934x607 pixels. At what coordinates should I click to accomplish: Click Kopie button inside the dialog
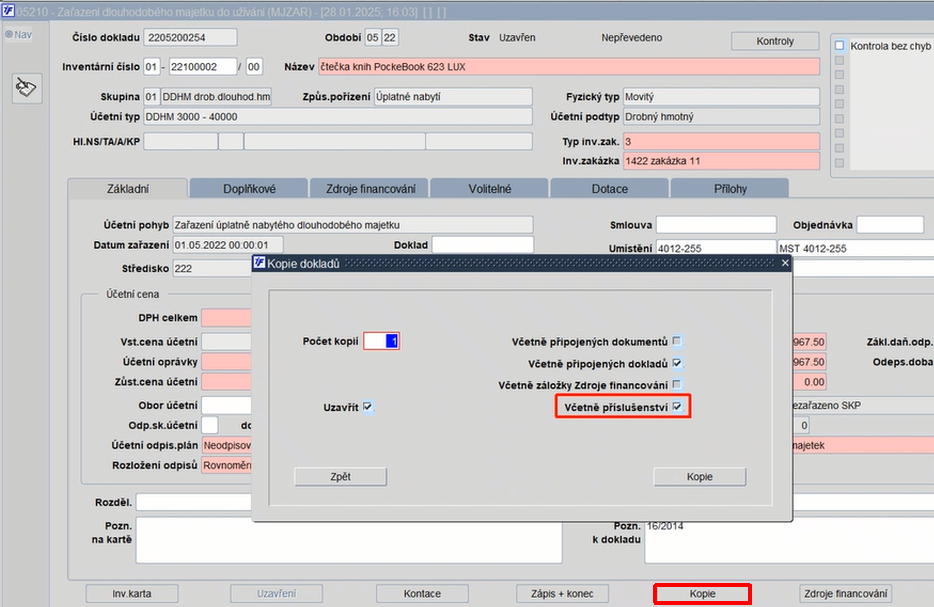pyautogui.click(x=699, y=477)
